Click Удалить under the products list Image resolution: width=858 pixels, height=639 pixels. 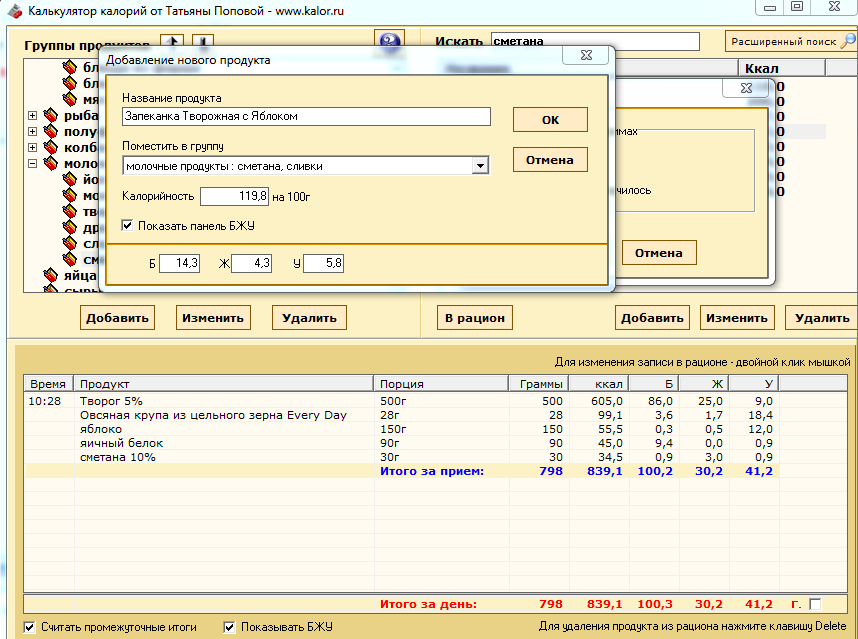click(822, 318)
